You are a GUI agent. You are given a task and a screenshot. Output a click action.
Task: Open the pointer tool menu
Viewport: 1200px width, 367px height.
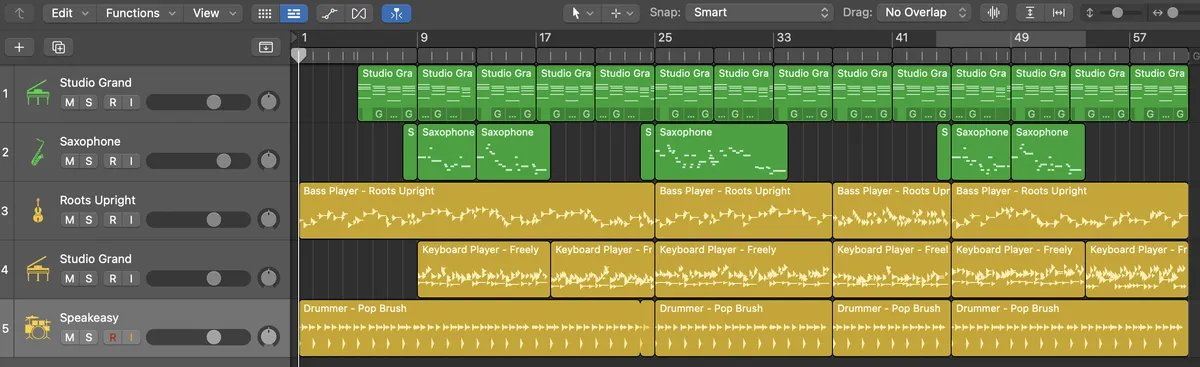point(581,13)
